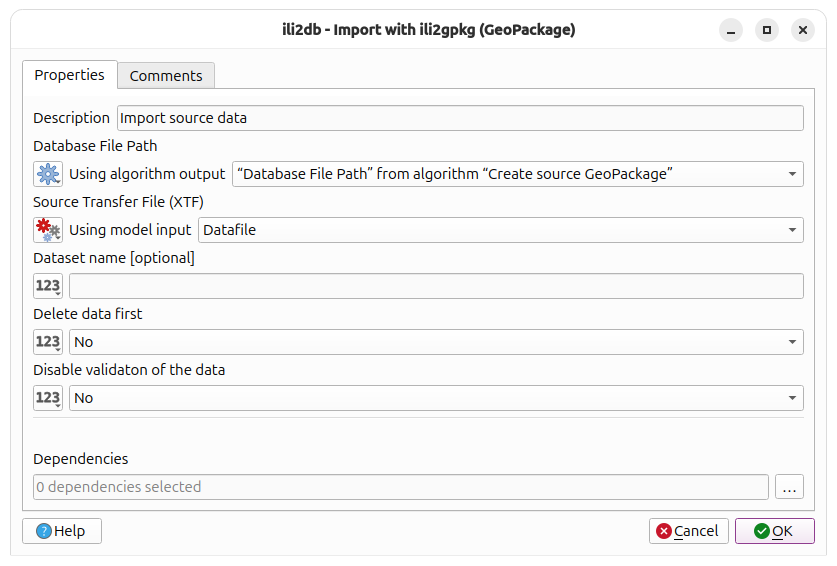Expand the Delete data first dropdown

436,342
